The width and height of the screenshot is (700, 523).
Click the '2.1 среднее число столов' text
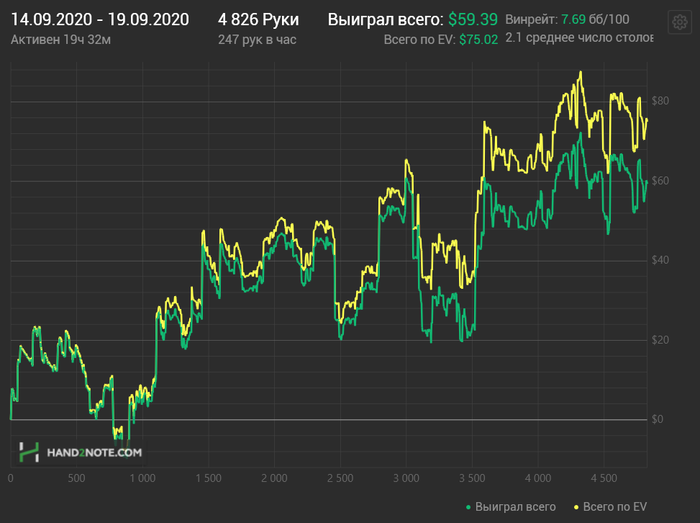(x=579, y=37)
